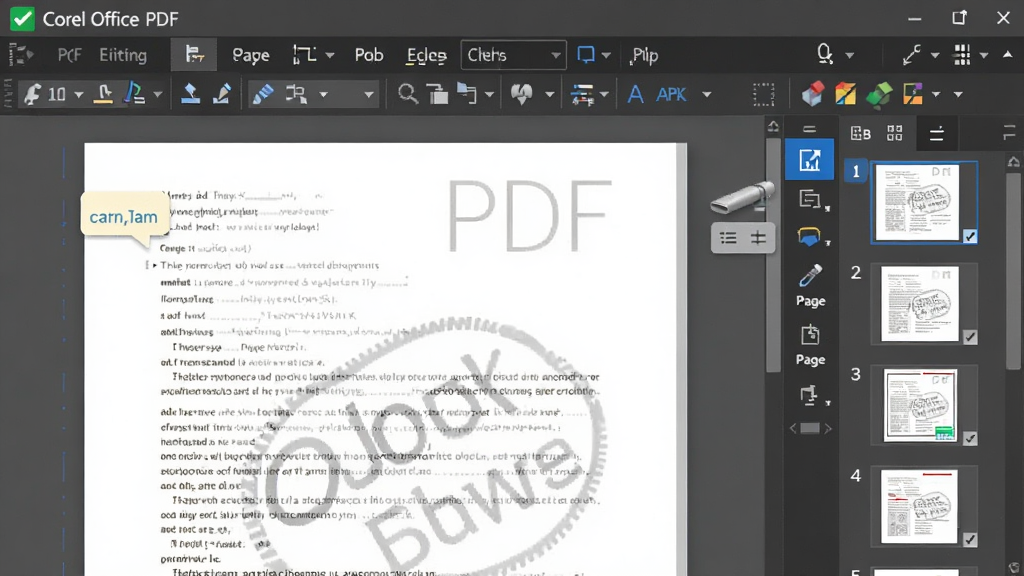
Task: Toggle the checkbox on page 2 thumbnail
Action: [970, 337]
